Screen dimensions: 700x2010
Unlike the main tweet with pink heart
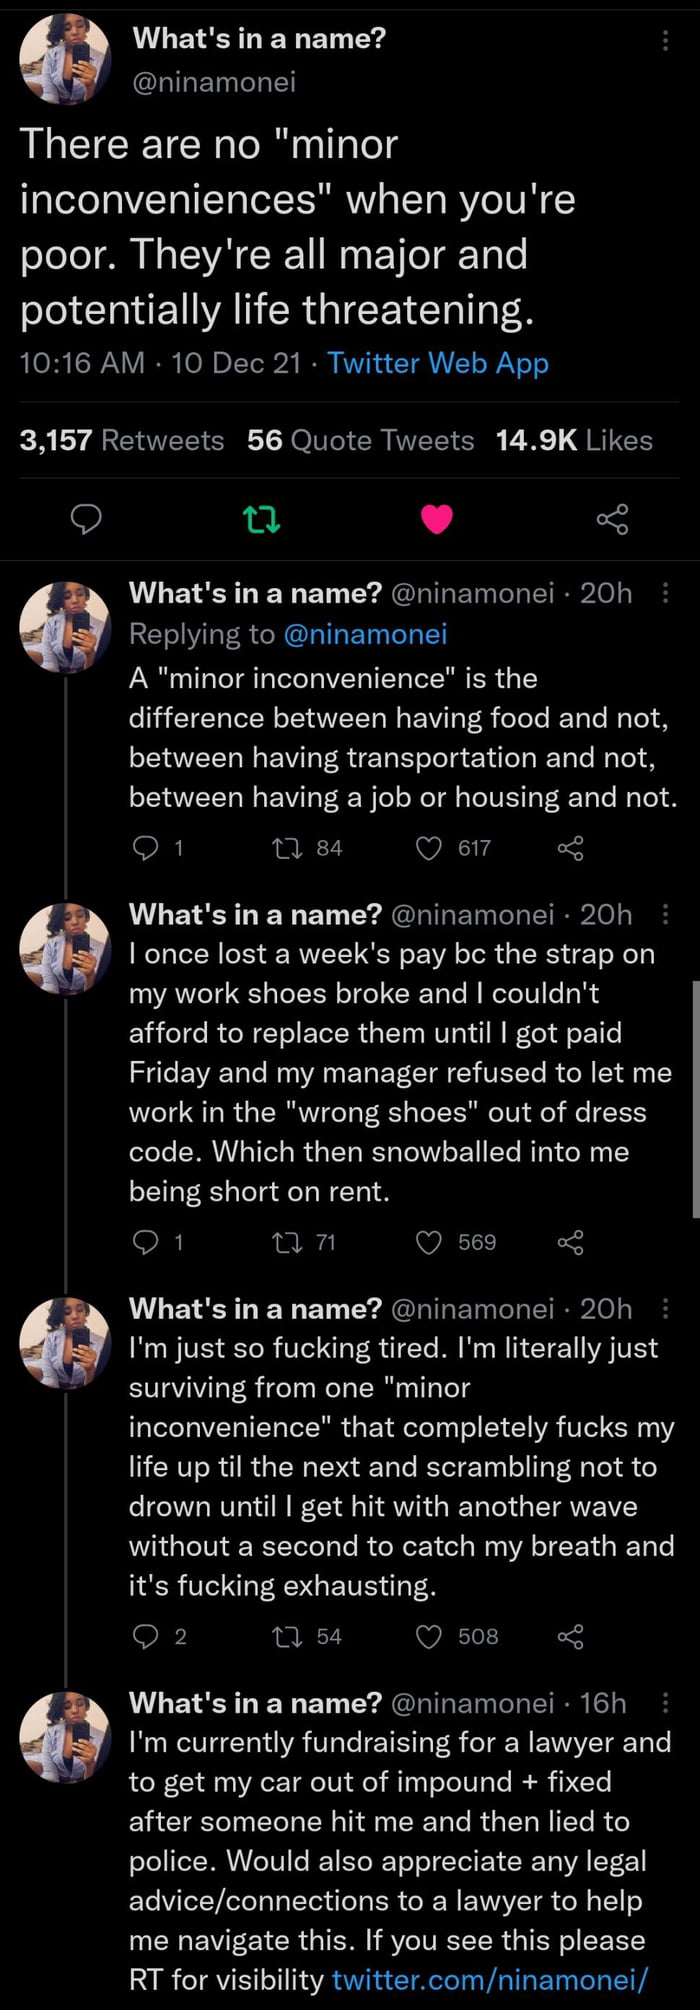(x=437, y=519)
